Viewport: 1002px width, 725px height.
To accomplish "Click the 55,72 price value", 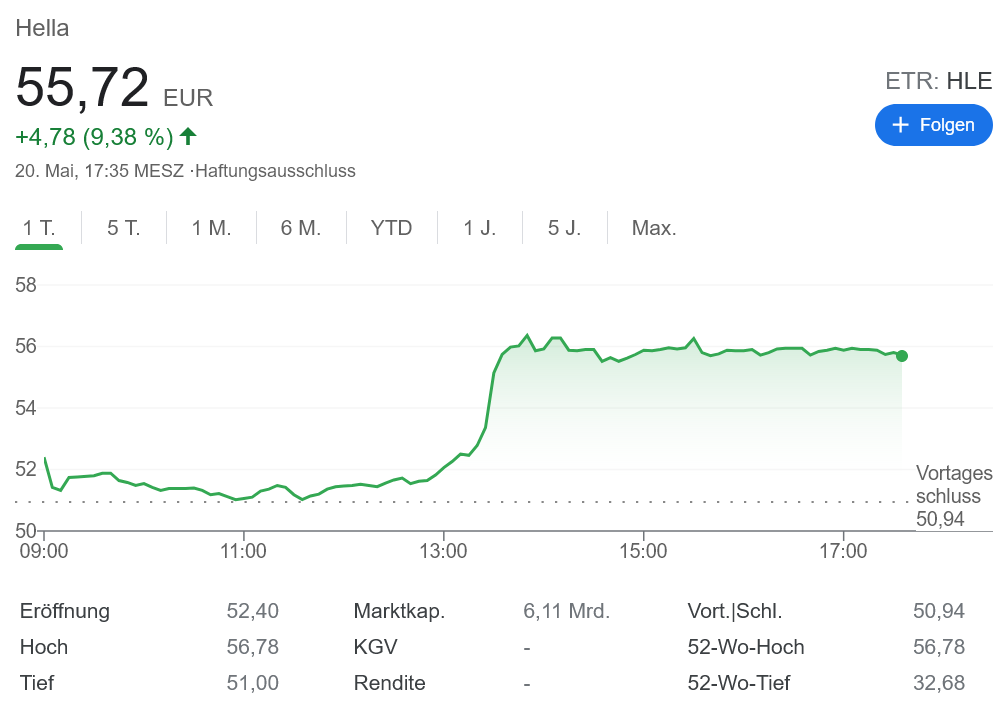I will point(82,88).
